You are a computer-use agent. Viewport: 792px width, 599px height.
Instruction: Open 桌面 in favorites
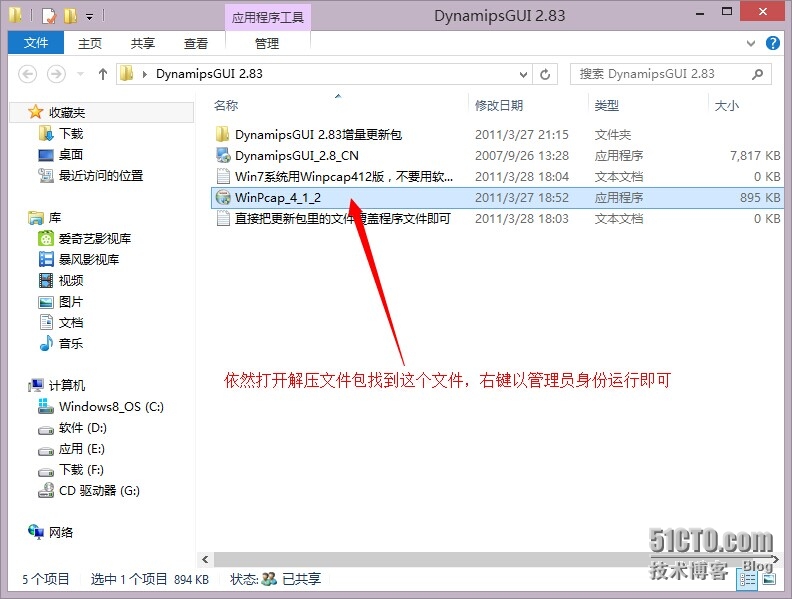pyautogui.click(x=71, y=155)
